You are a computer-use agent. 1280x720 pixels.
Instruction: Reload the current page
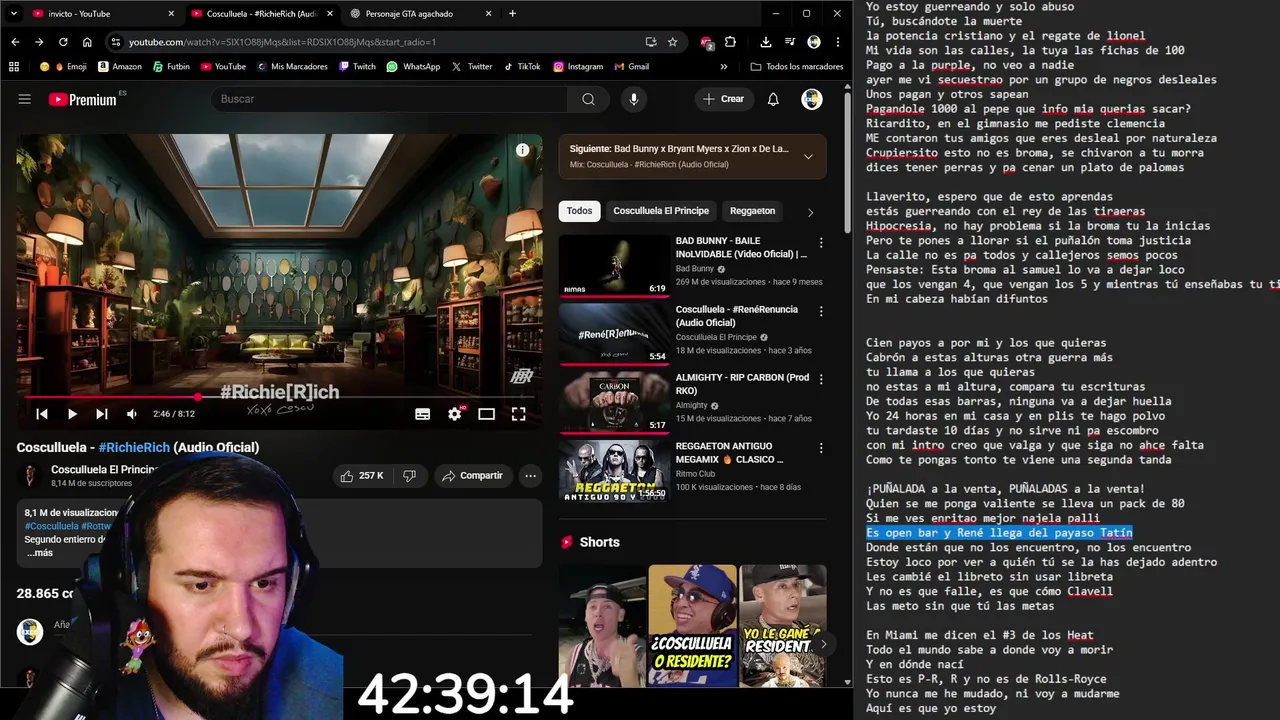pos(63,42)
